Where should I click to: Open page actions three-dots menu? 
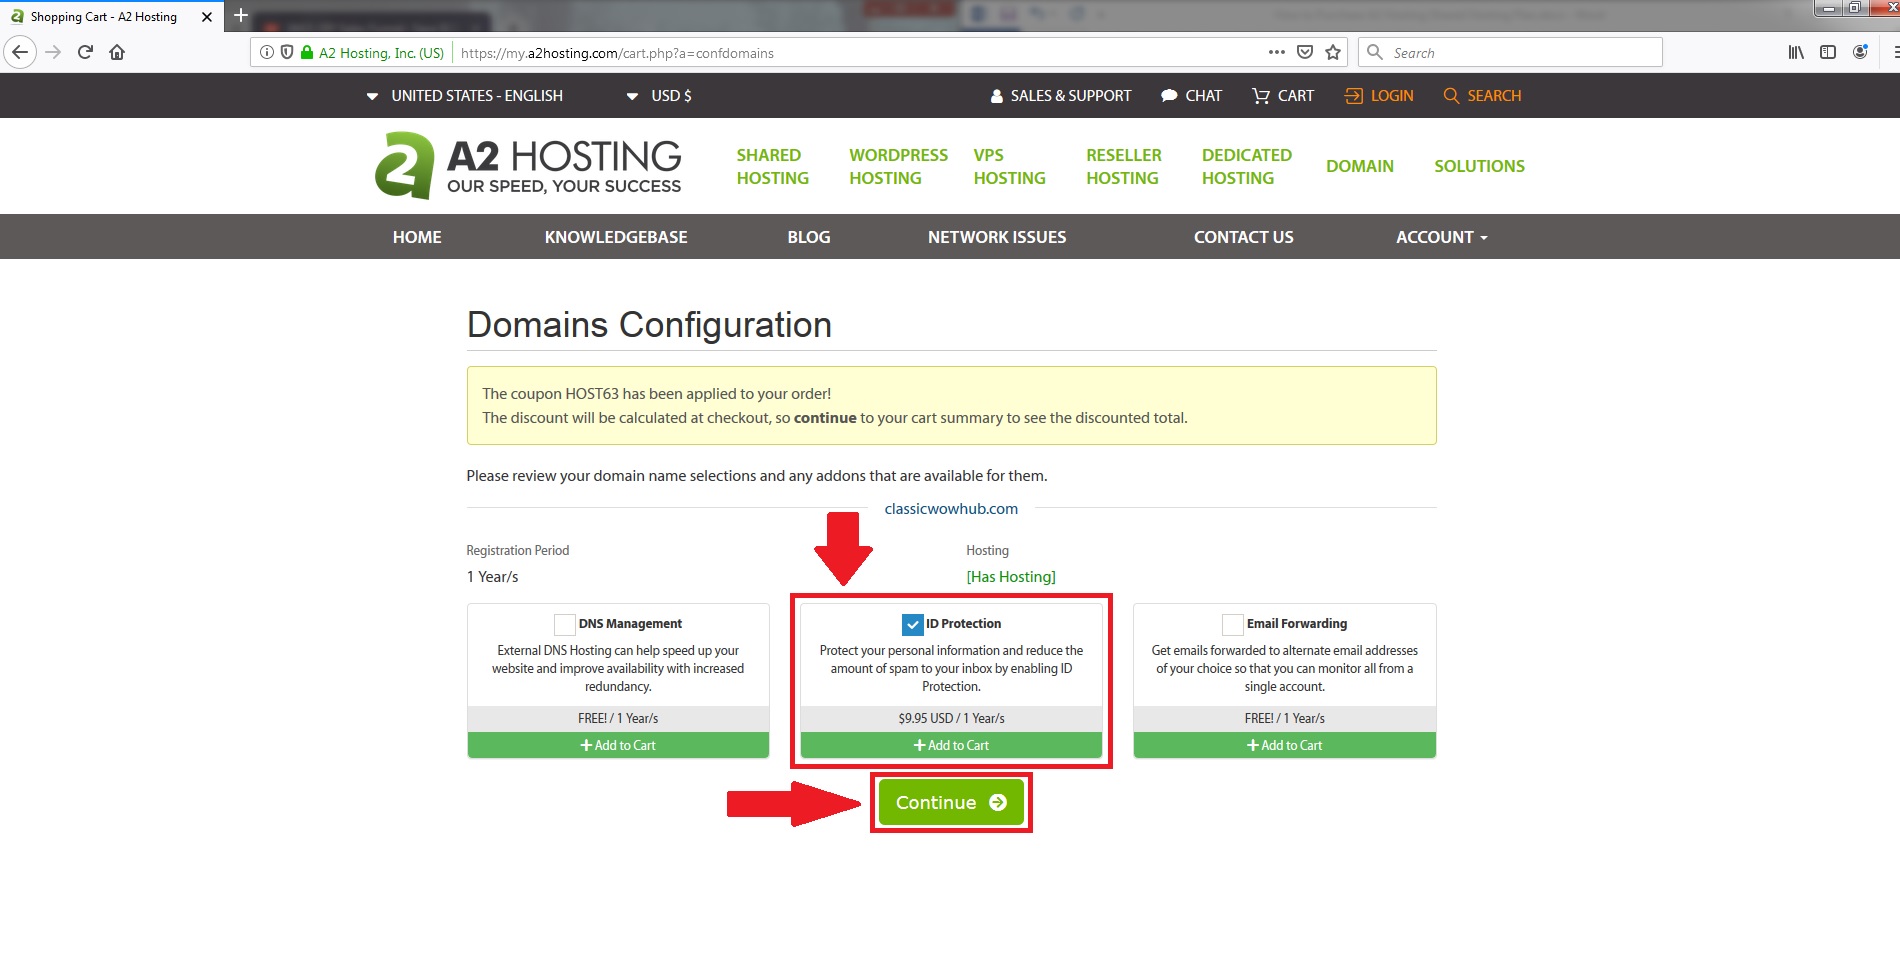coord(1277,52)
